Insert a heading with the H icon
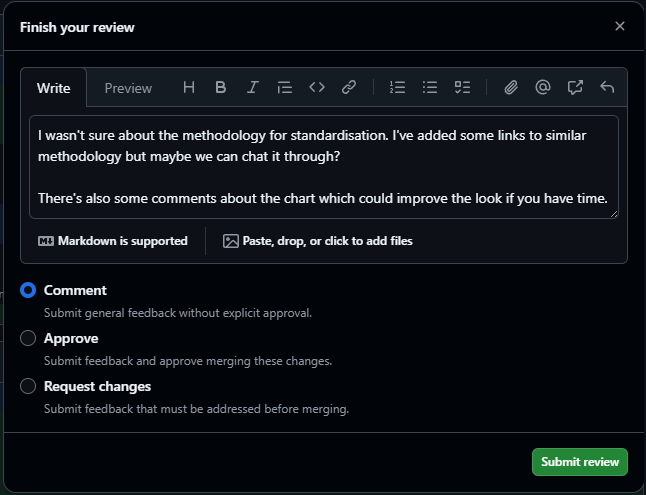Image resolution: width=646 pixels, height=495 pixels. (189, 88)
